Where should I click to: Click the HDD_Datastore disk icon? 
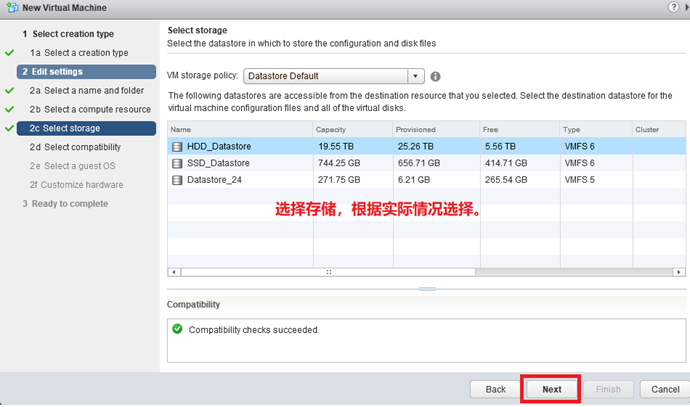(x=177, y=147)
